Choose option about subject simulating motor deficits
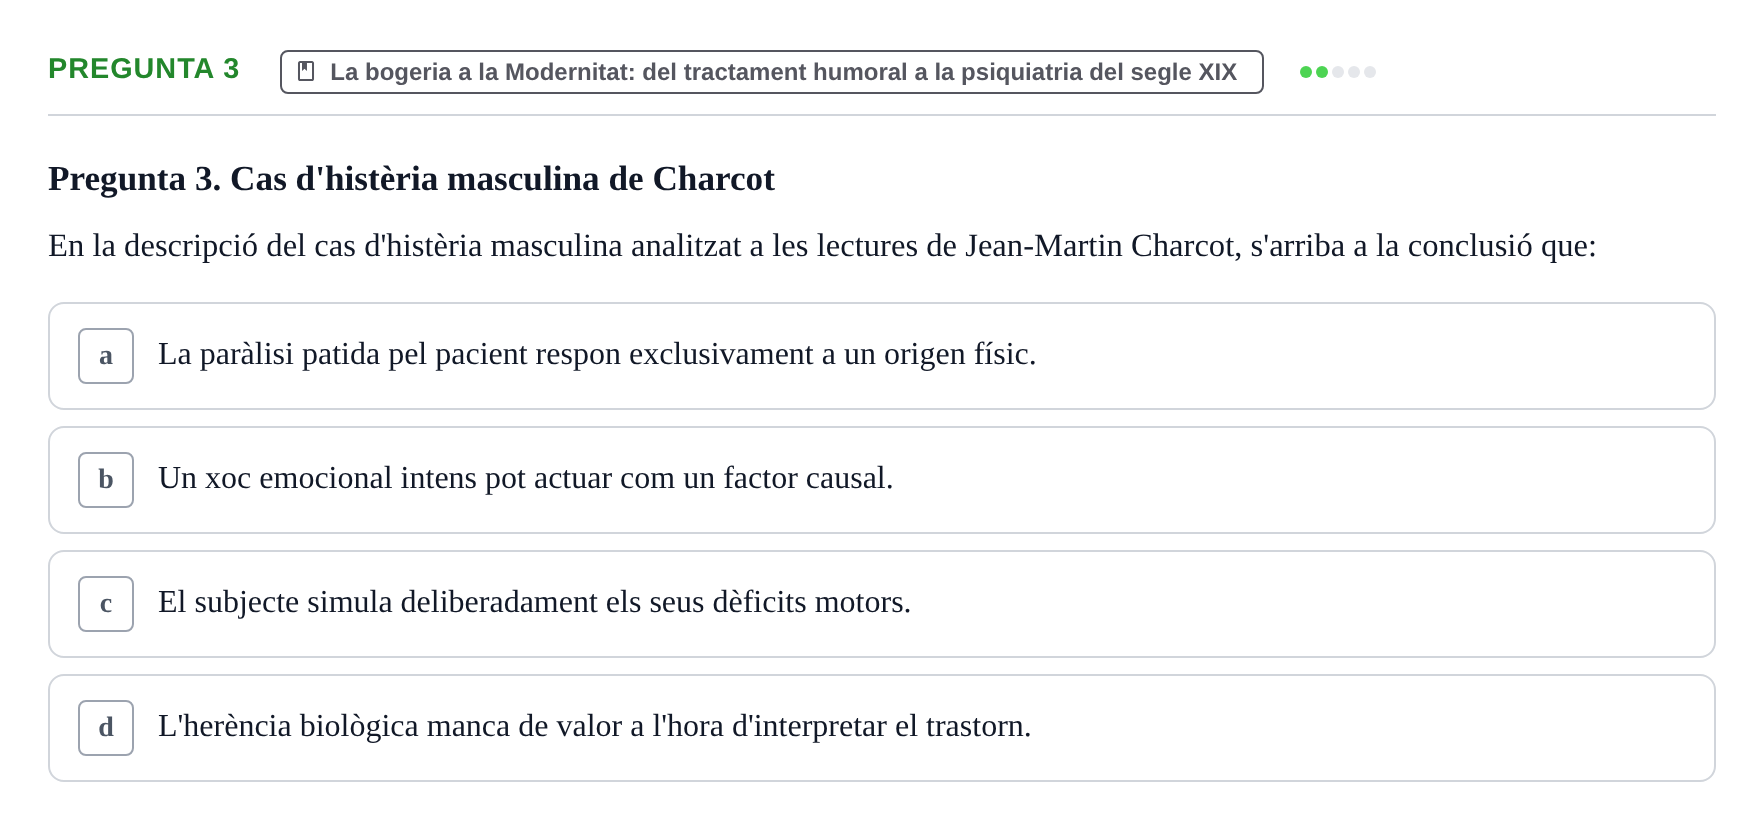1764x832 pixels. pos(534,602)
